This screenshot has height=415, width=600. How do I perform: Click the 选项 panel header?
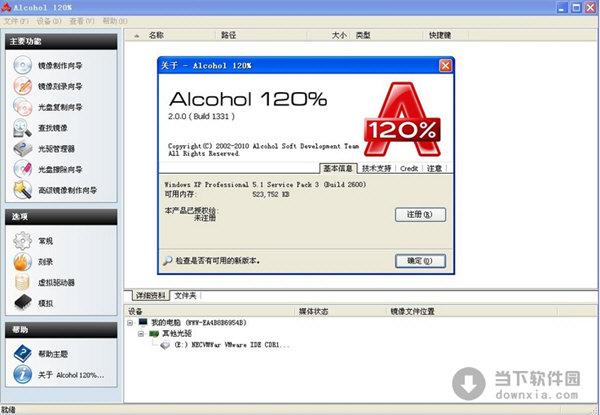[x=61, y=216]
